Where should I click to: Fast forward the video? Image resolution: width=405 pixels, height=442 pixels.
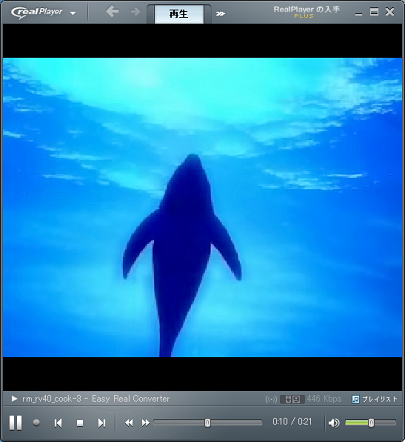[146, 423]
